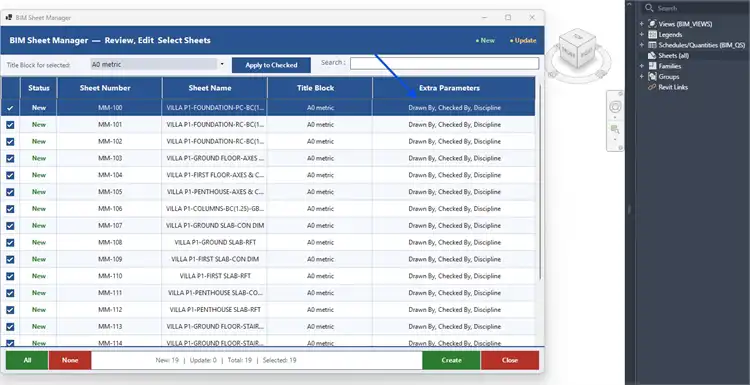Sort by the Sheet Name column header
The height and width of the screenshot is (385, 750).
(215, 88)
